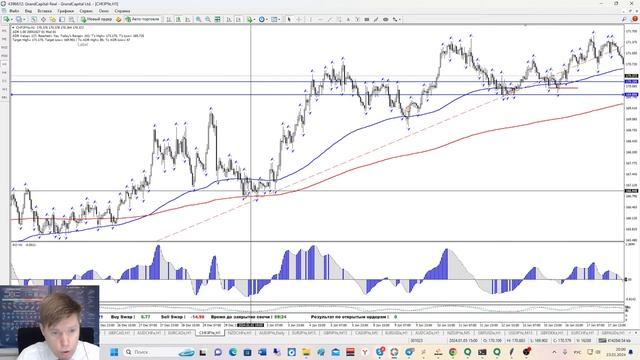Switch to M1 timeframe in left bar
Viewport: 640px width, 360px height.
point(4,31)
